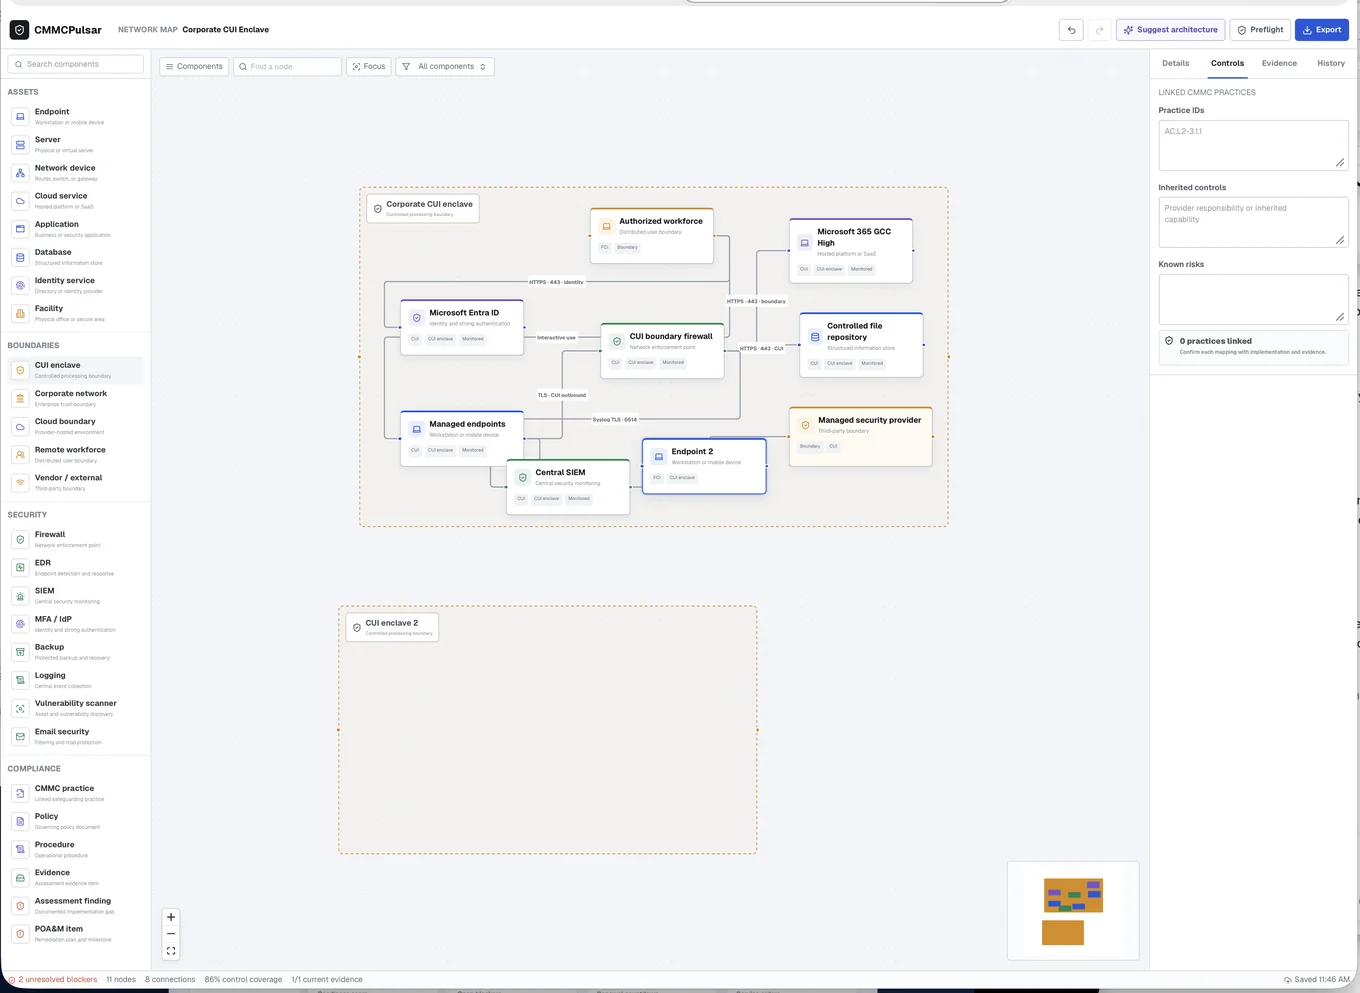Switch to the Evidence tab
The image size is (1360, 993).
pos(1279,63)
